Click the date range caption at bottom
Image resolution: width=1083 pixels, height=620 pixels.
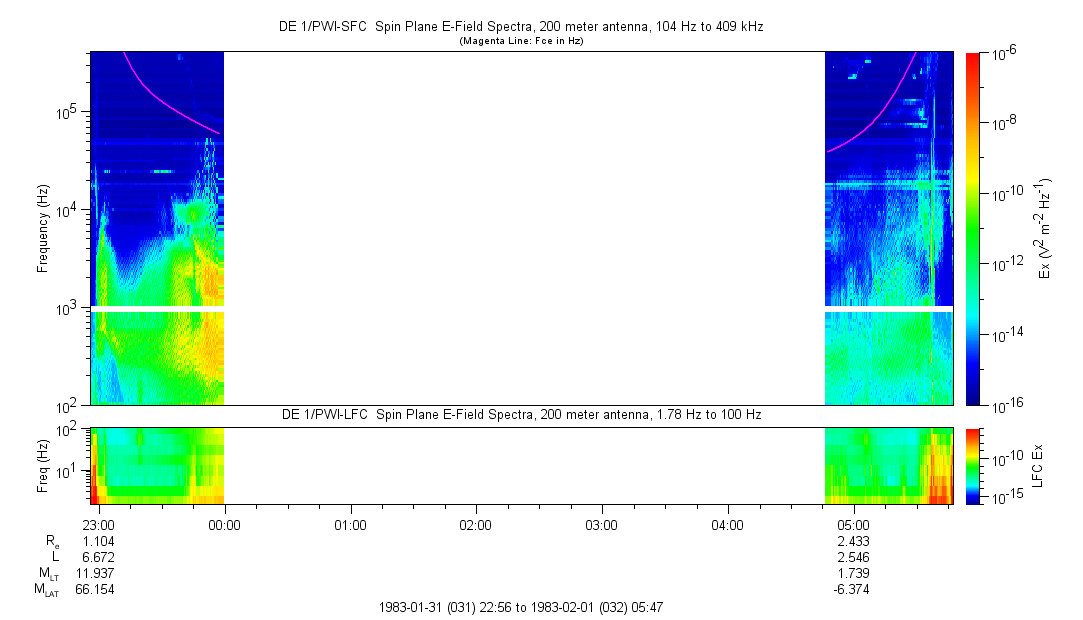(520, 607)
